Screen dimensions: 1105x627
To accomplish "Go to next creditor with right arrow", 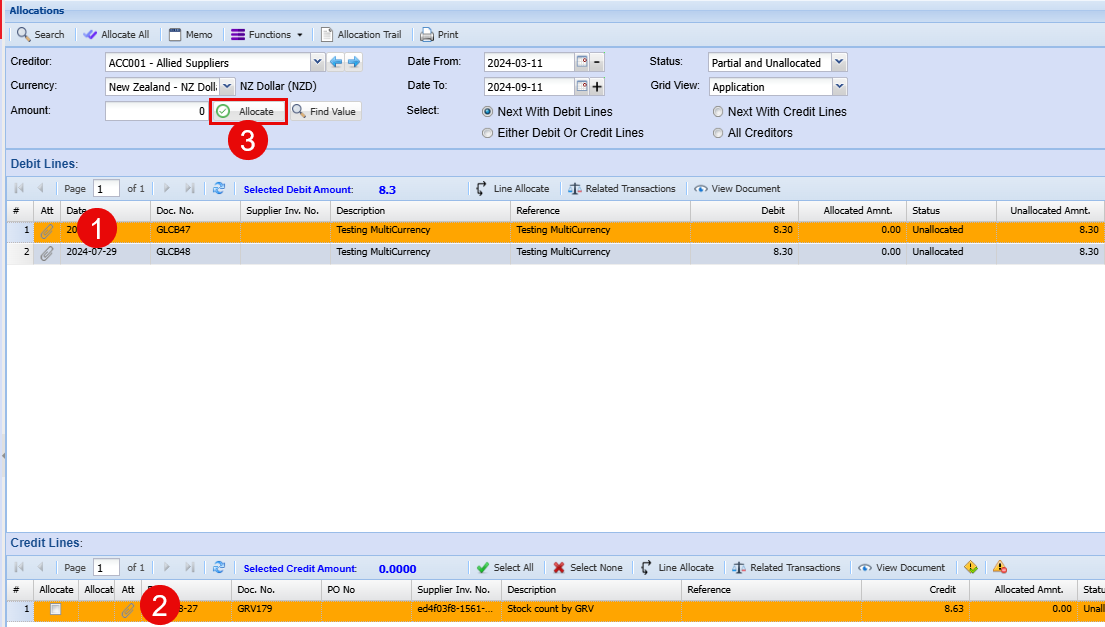I will point(354,62).
